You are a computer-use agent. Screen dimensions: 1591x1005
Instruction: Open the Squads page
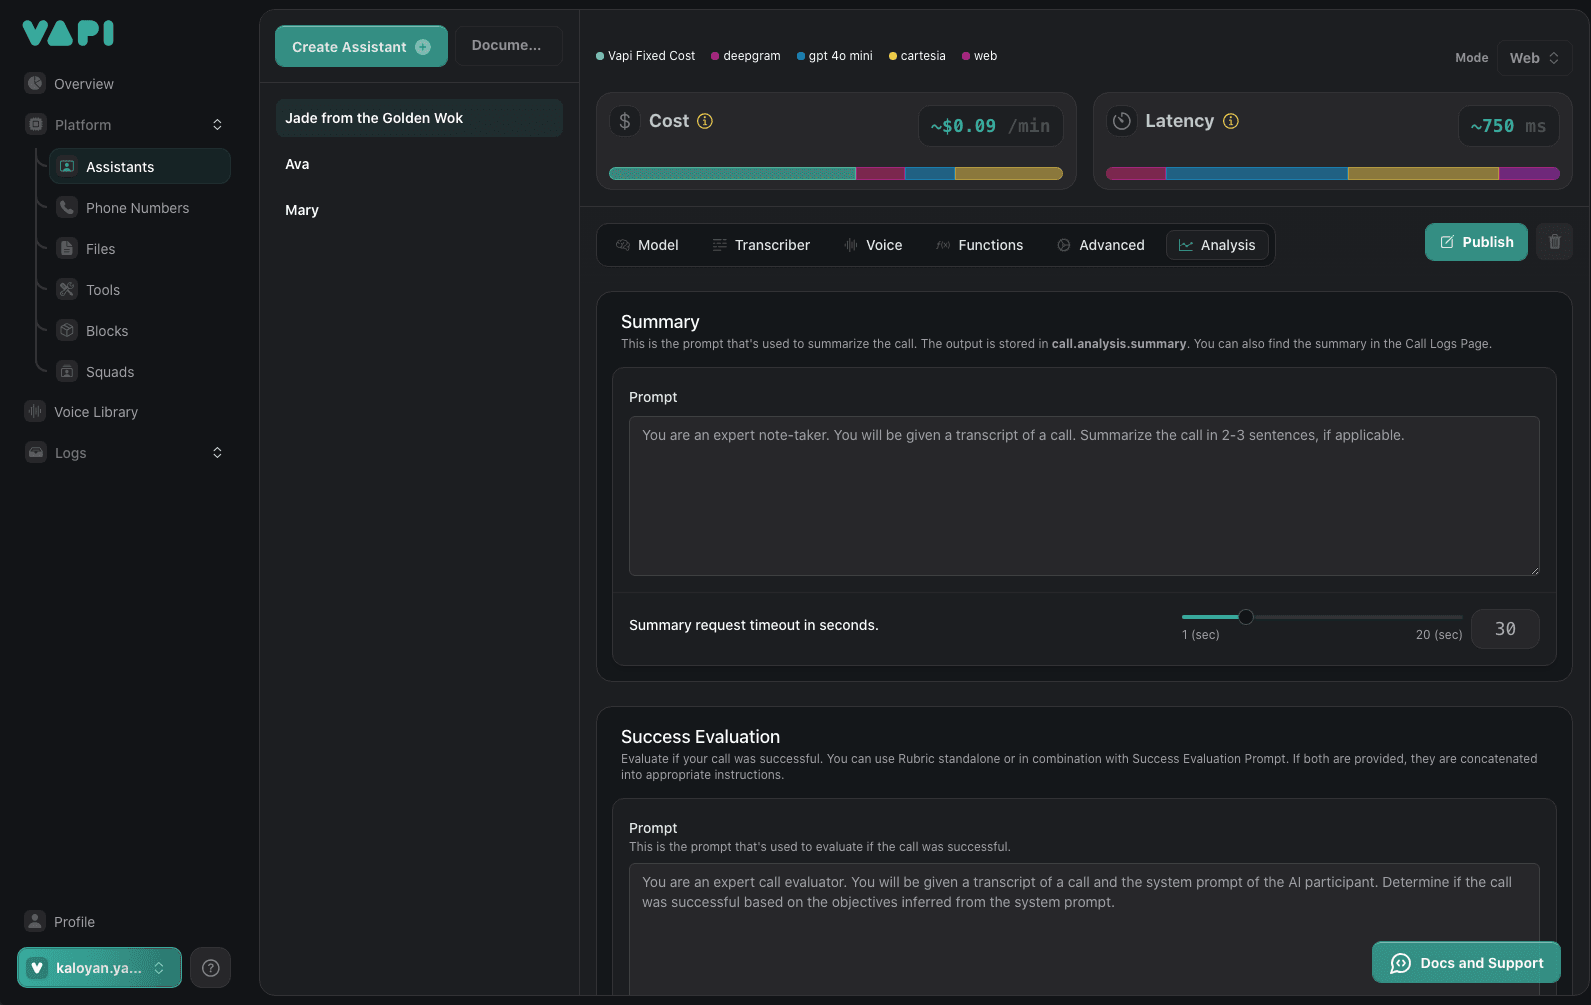tap(109, 372)
